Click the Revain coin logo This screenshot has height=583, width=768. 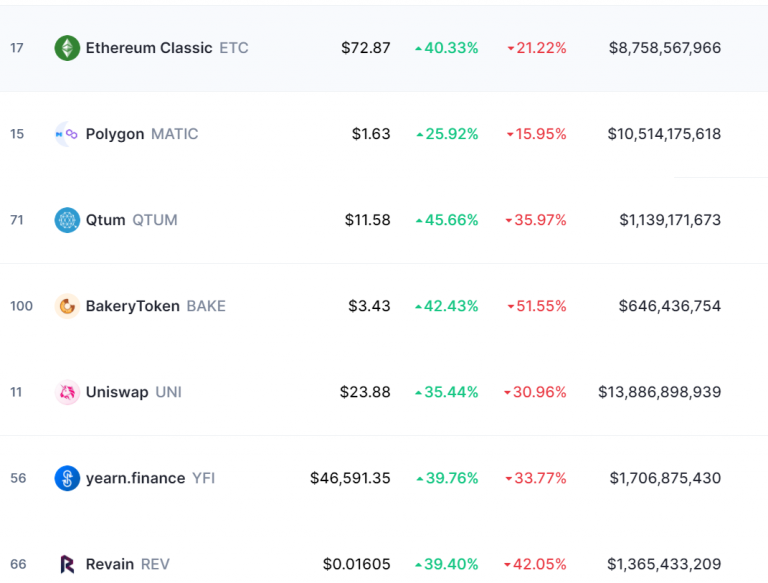[x=67, y=564]
